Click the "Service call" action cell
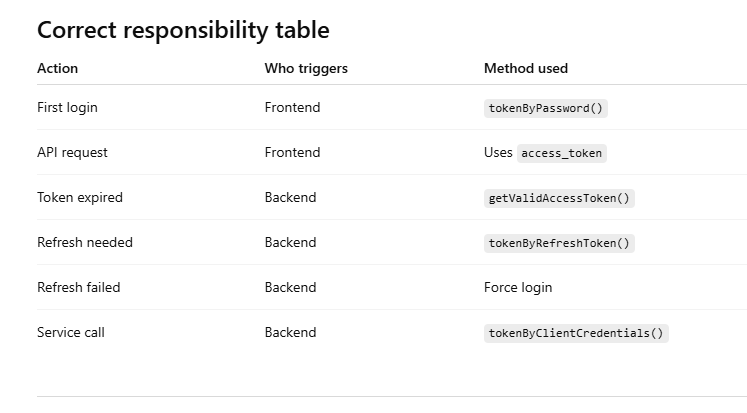 coord(71,332)
